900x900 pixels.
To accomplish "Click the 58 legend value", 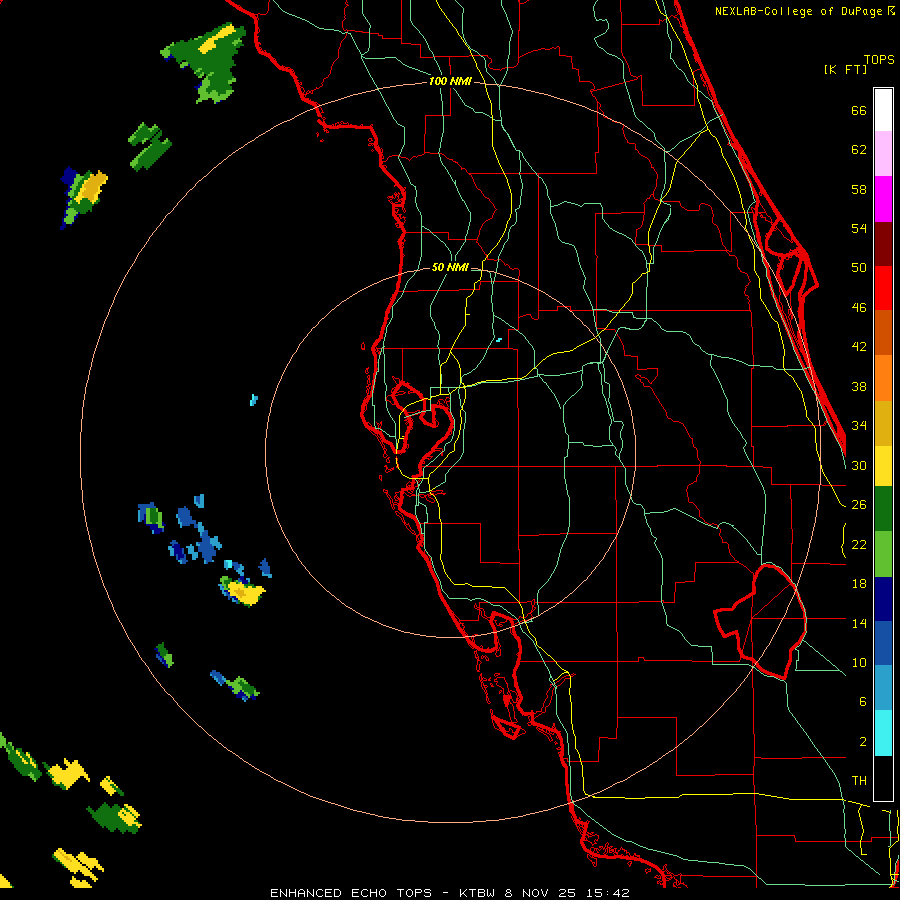I will (x=859, y=189).
